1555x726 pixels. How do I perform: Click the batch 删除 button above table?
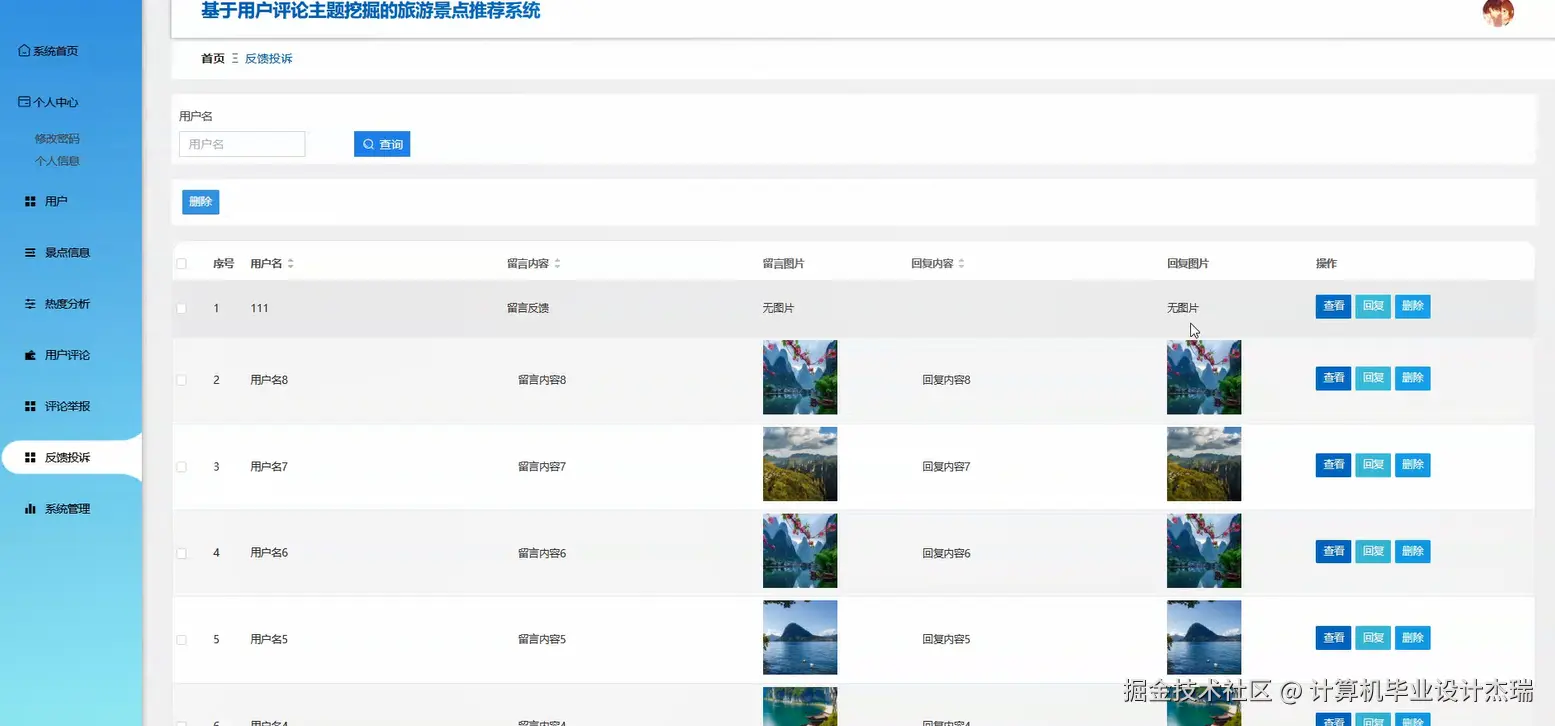tap(201, 202)
